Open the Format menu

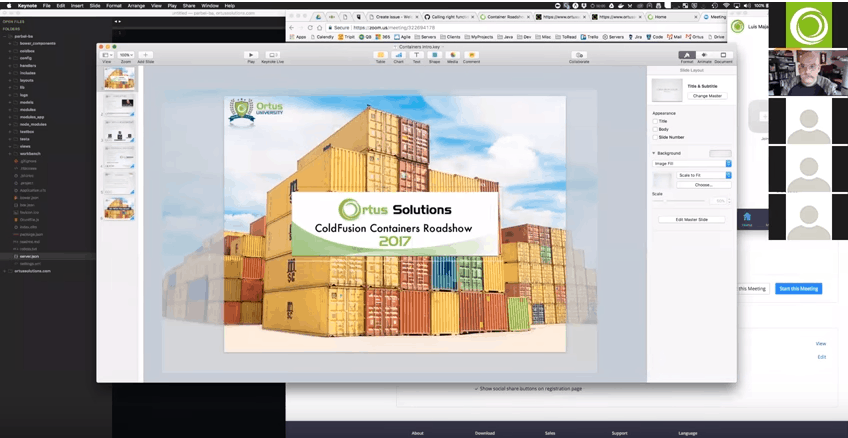[x=114, y=5]
